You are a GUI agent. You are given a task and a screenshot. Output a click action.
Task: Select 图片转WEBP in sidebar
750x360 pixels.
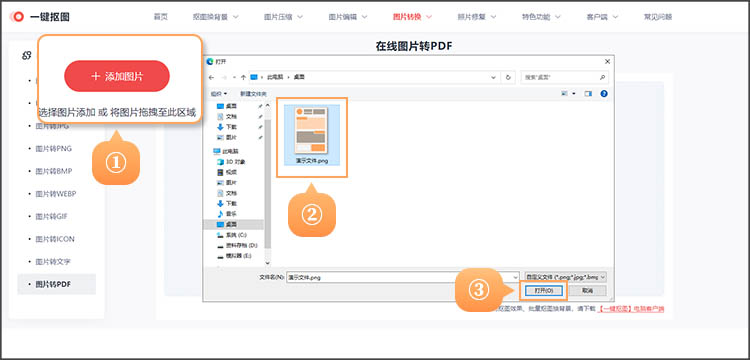pos(55,194)
